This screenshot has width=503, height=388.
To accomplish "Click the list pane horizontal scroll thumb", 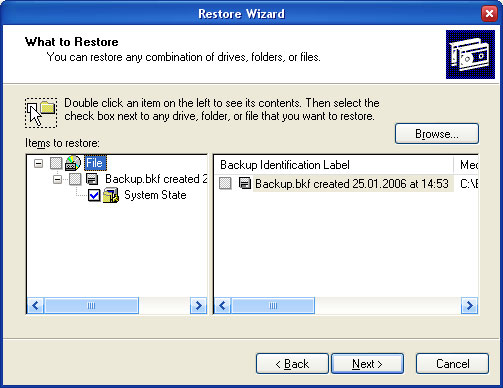I will [x=273, y=305].
